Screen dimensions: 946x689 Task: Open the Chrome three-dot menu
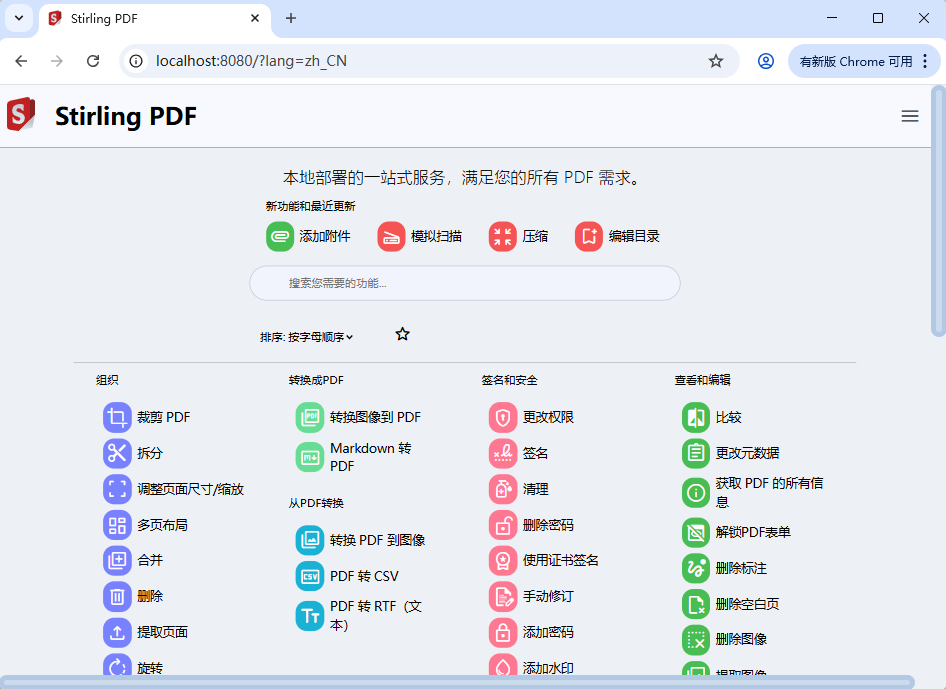(925, 61)
